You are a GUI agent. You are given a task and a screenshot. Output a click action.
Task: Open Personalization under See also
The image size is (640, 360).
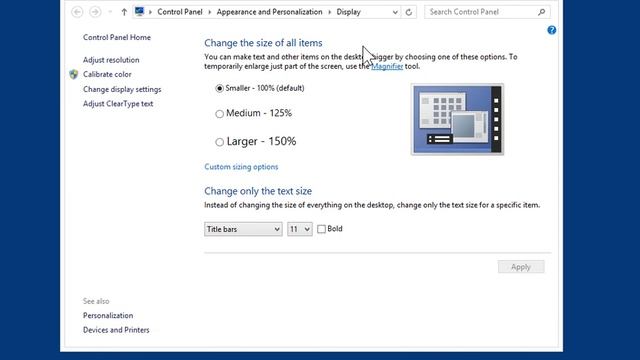point(108,316)
